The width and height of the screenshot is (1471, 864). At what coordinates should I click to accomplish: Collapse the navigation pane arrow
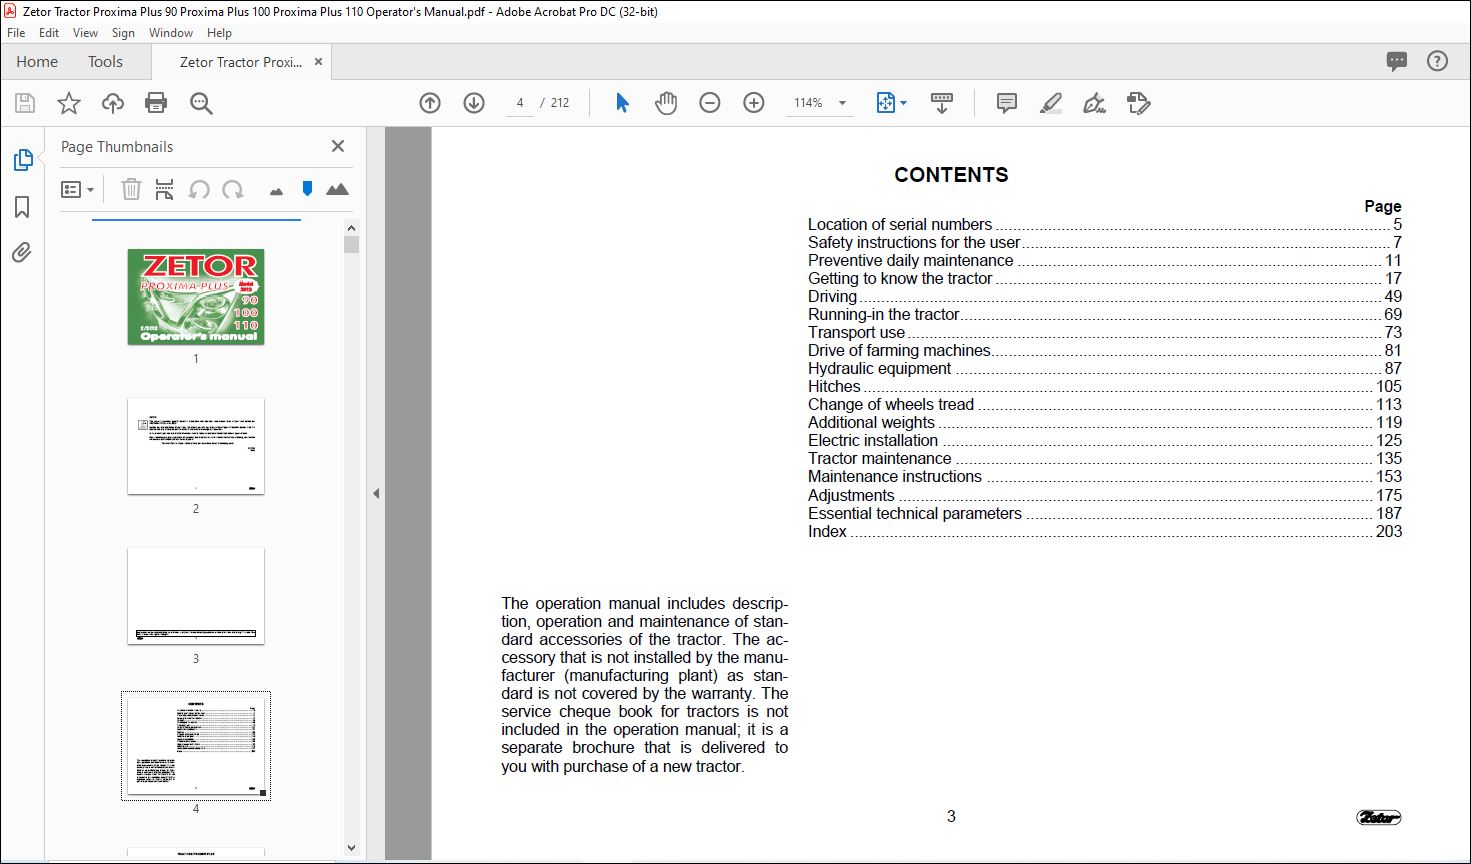point(376,493)
